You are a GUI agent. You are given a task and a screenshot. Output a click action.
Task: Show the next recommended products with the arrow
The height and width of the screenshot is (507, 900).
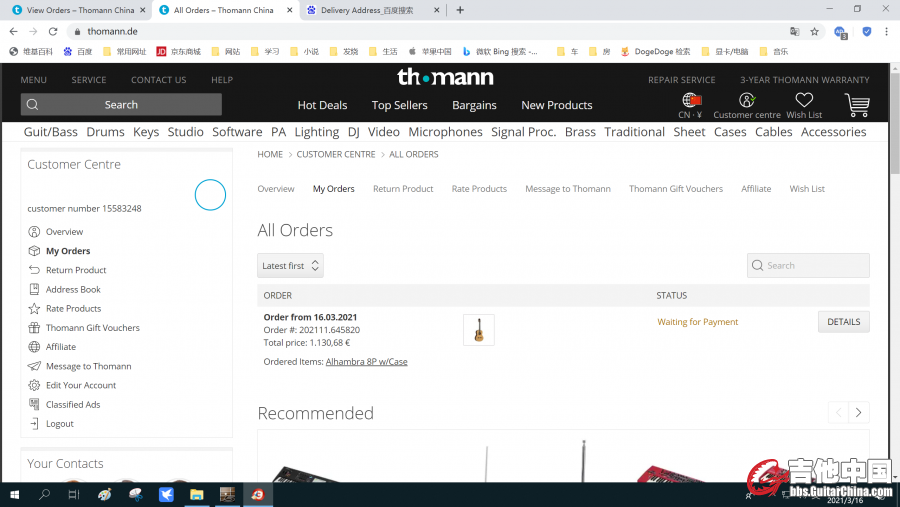(x=859, y=413)
